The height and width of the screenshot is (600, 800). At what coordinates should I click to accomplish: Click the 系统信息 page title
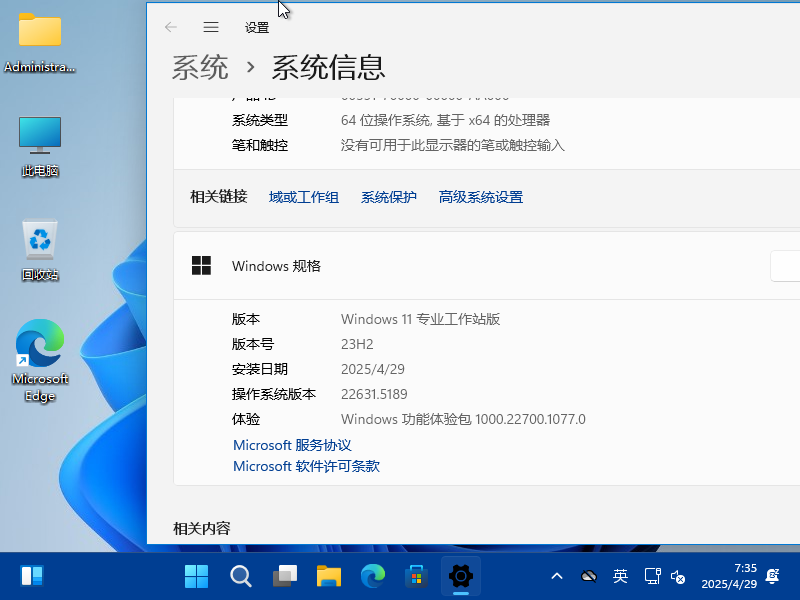[x=328, y=67]
